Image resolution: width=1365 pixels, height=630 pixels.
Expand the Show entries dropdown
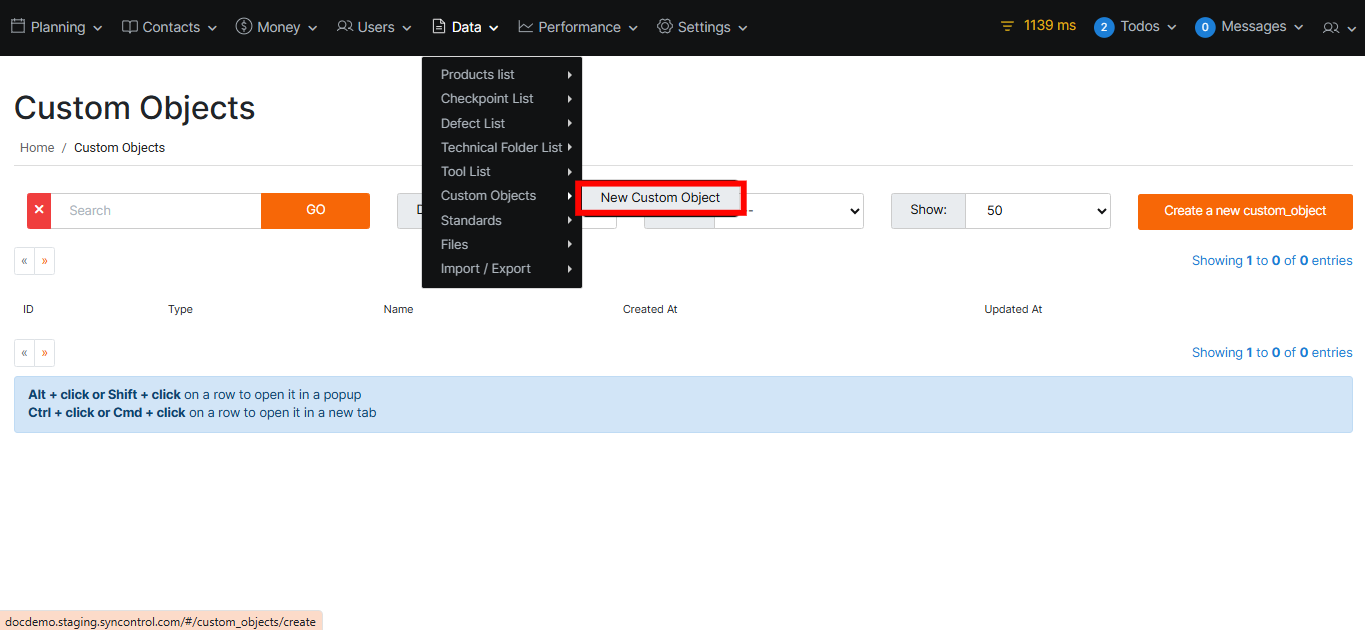(x=1037, y=211)
